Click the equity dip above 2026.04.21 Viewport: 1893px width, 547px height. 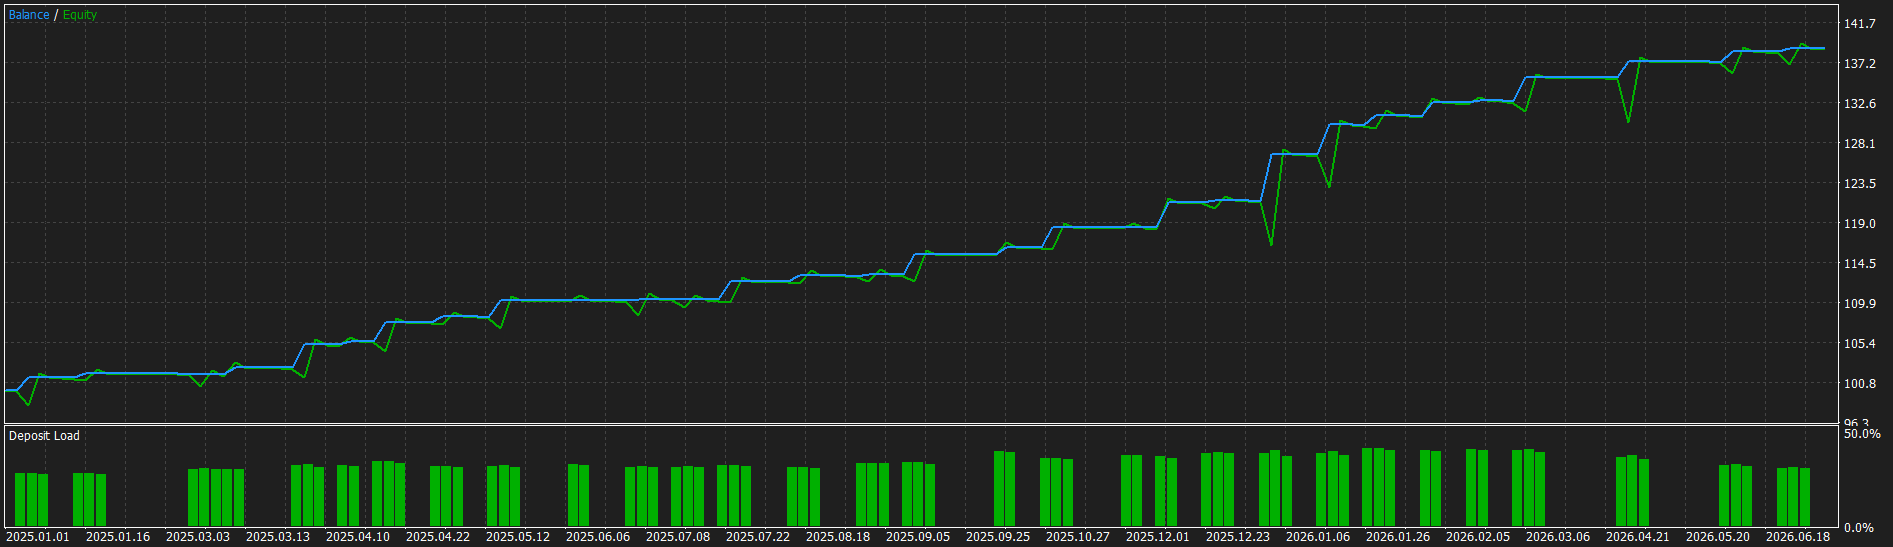tap(1629, 121)
